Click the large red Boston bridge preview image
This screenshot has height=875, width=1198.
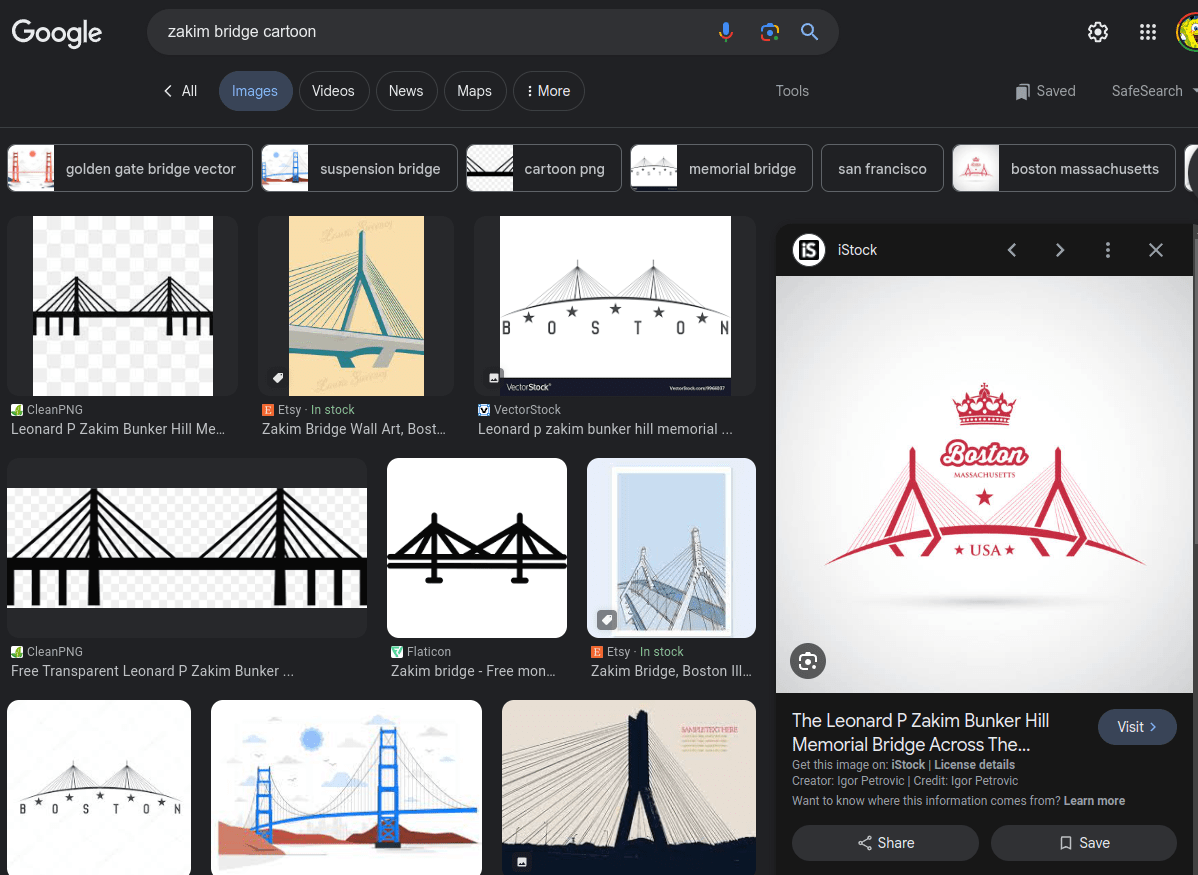(984, 484)
